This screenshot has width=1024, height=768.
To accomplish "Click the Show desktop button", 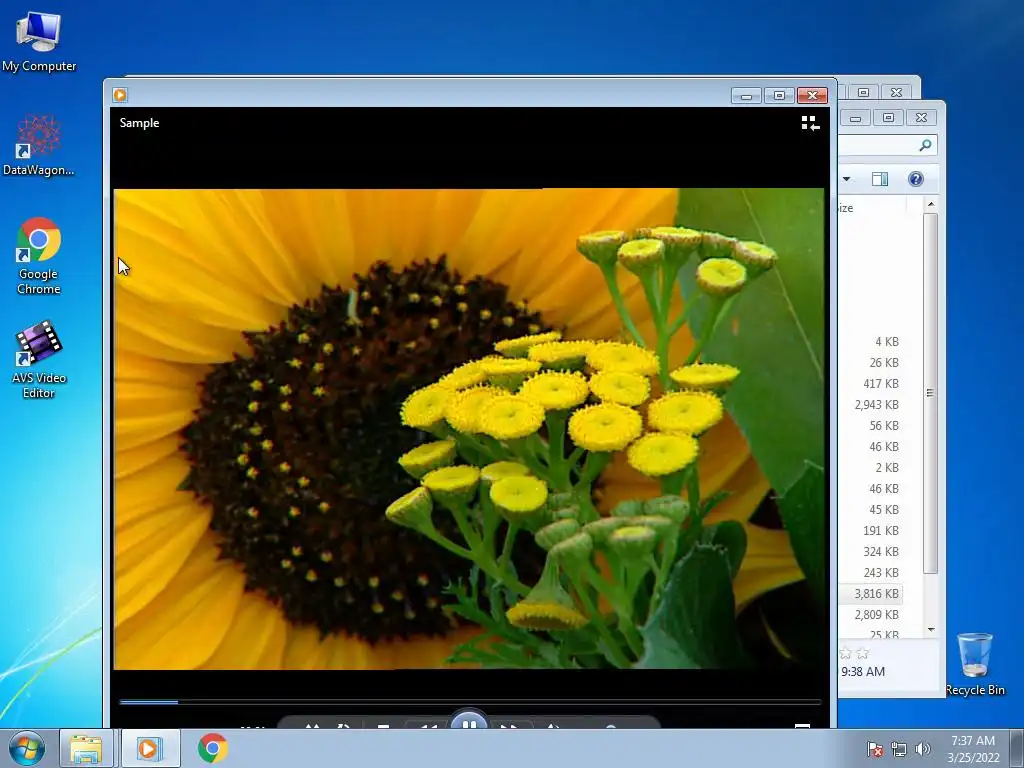I will [x=1016, y=748].
